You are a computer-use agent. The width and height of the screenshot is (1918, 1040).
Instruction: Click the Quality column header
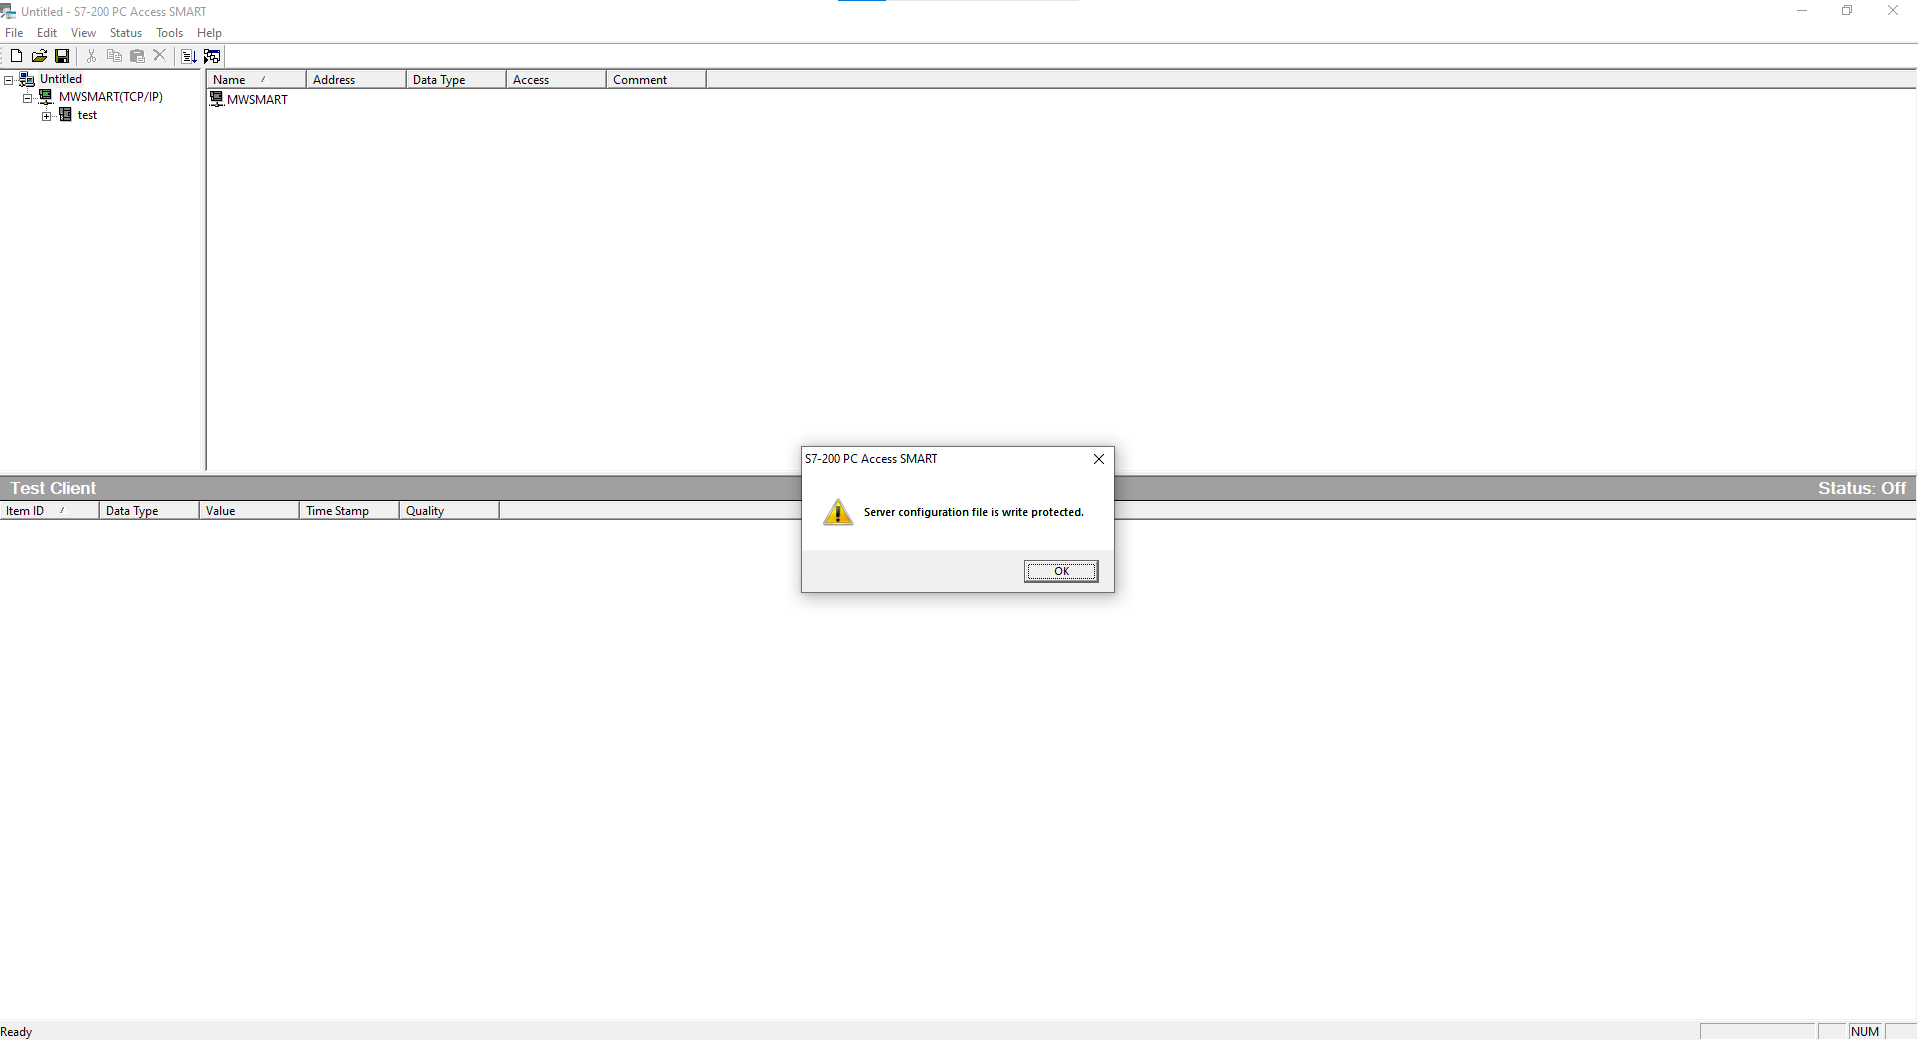449,511
